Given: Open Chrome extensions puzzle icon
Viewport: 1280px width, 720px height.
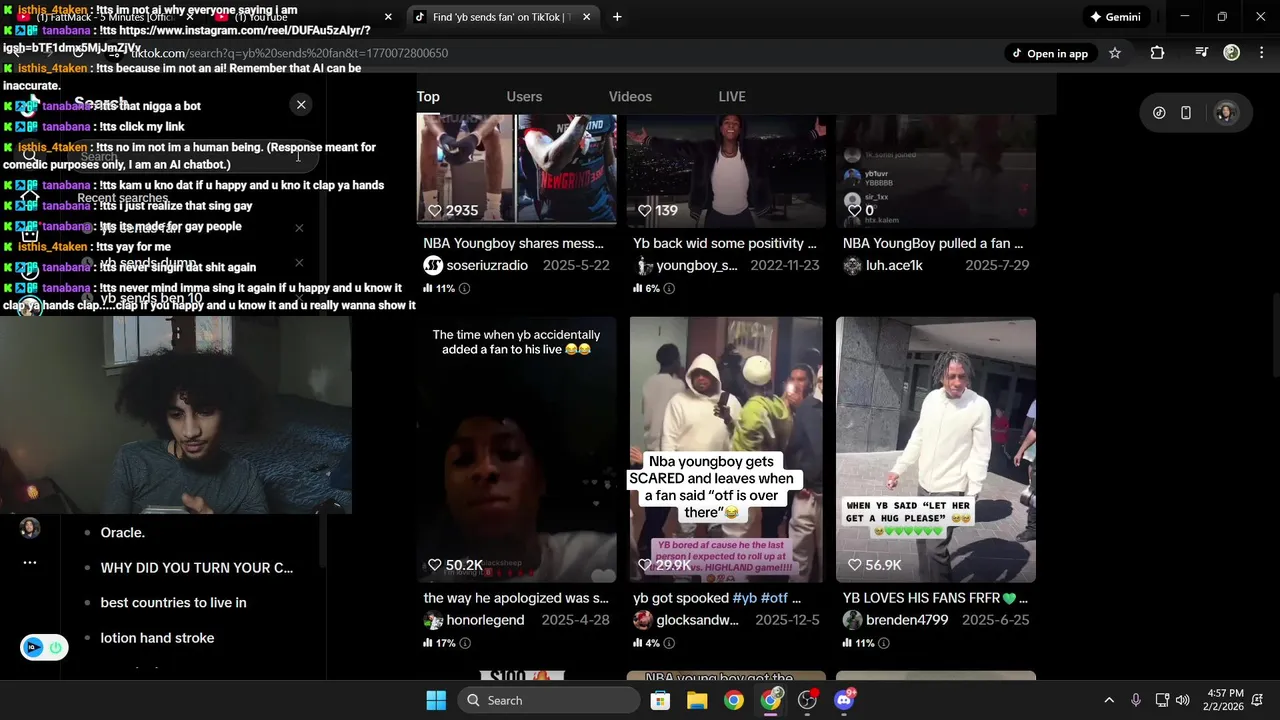Looking at the screenshot, I should point(1157,53).
